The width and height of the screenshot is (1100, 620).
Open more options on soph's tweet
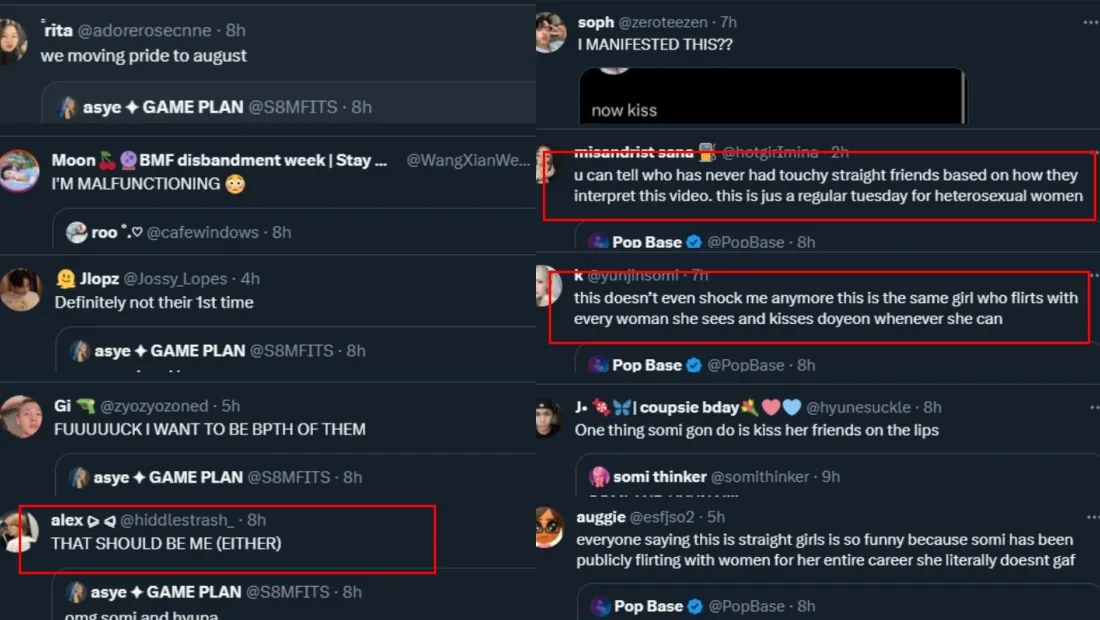tap(1089, 21)
